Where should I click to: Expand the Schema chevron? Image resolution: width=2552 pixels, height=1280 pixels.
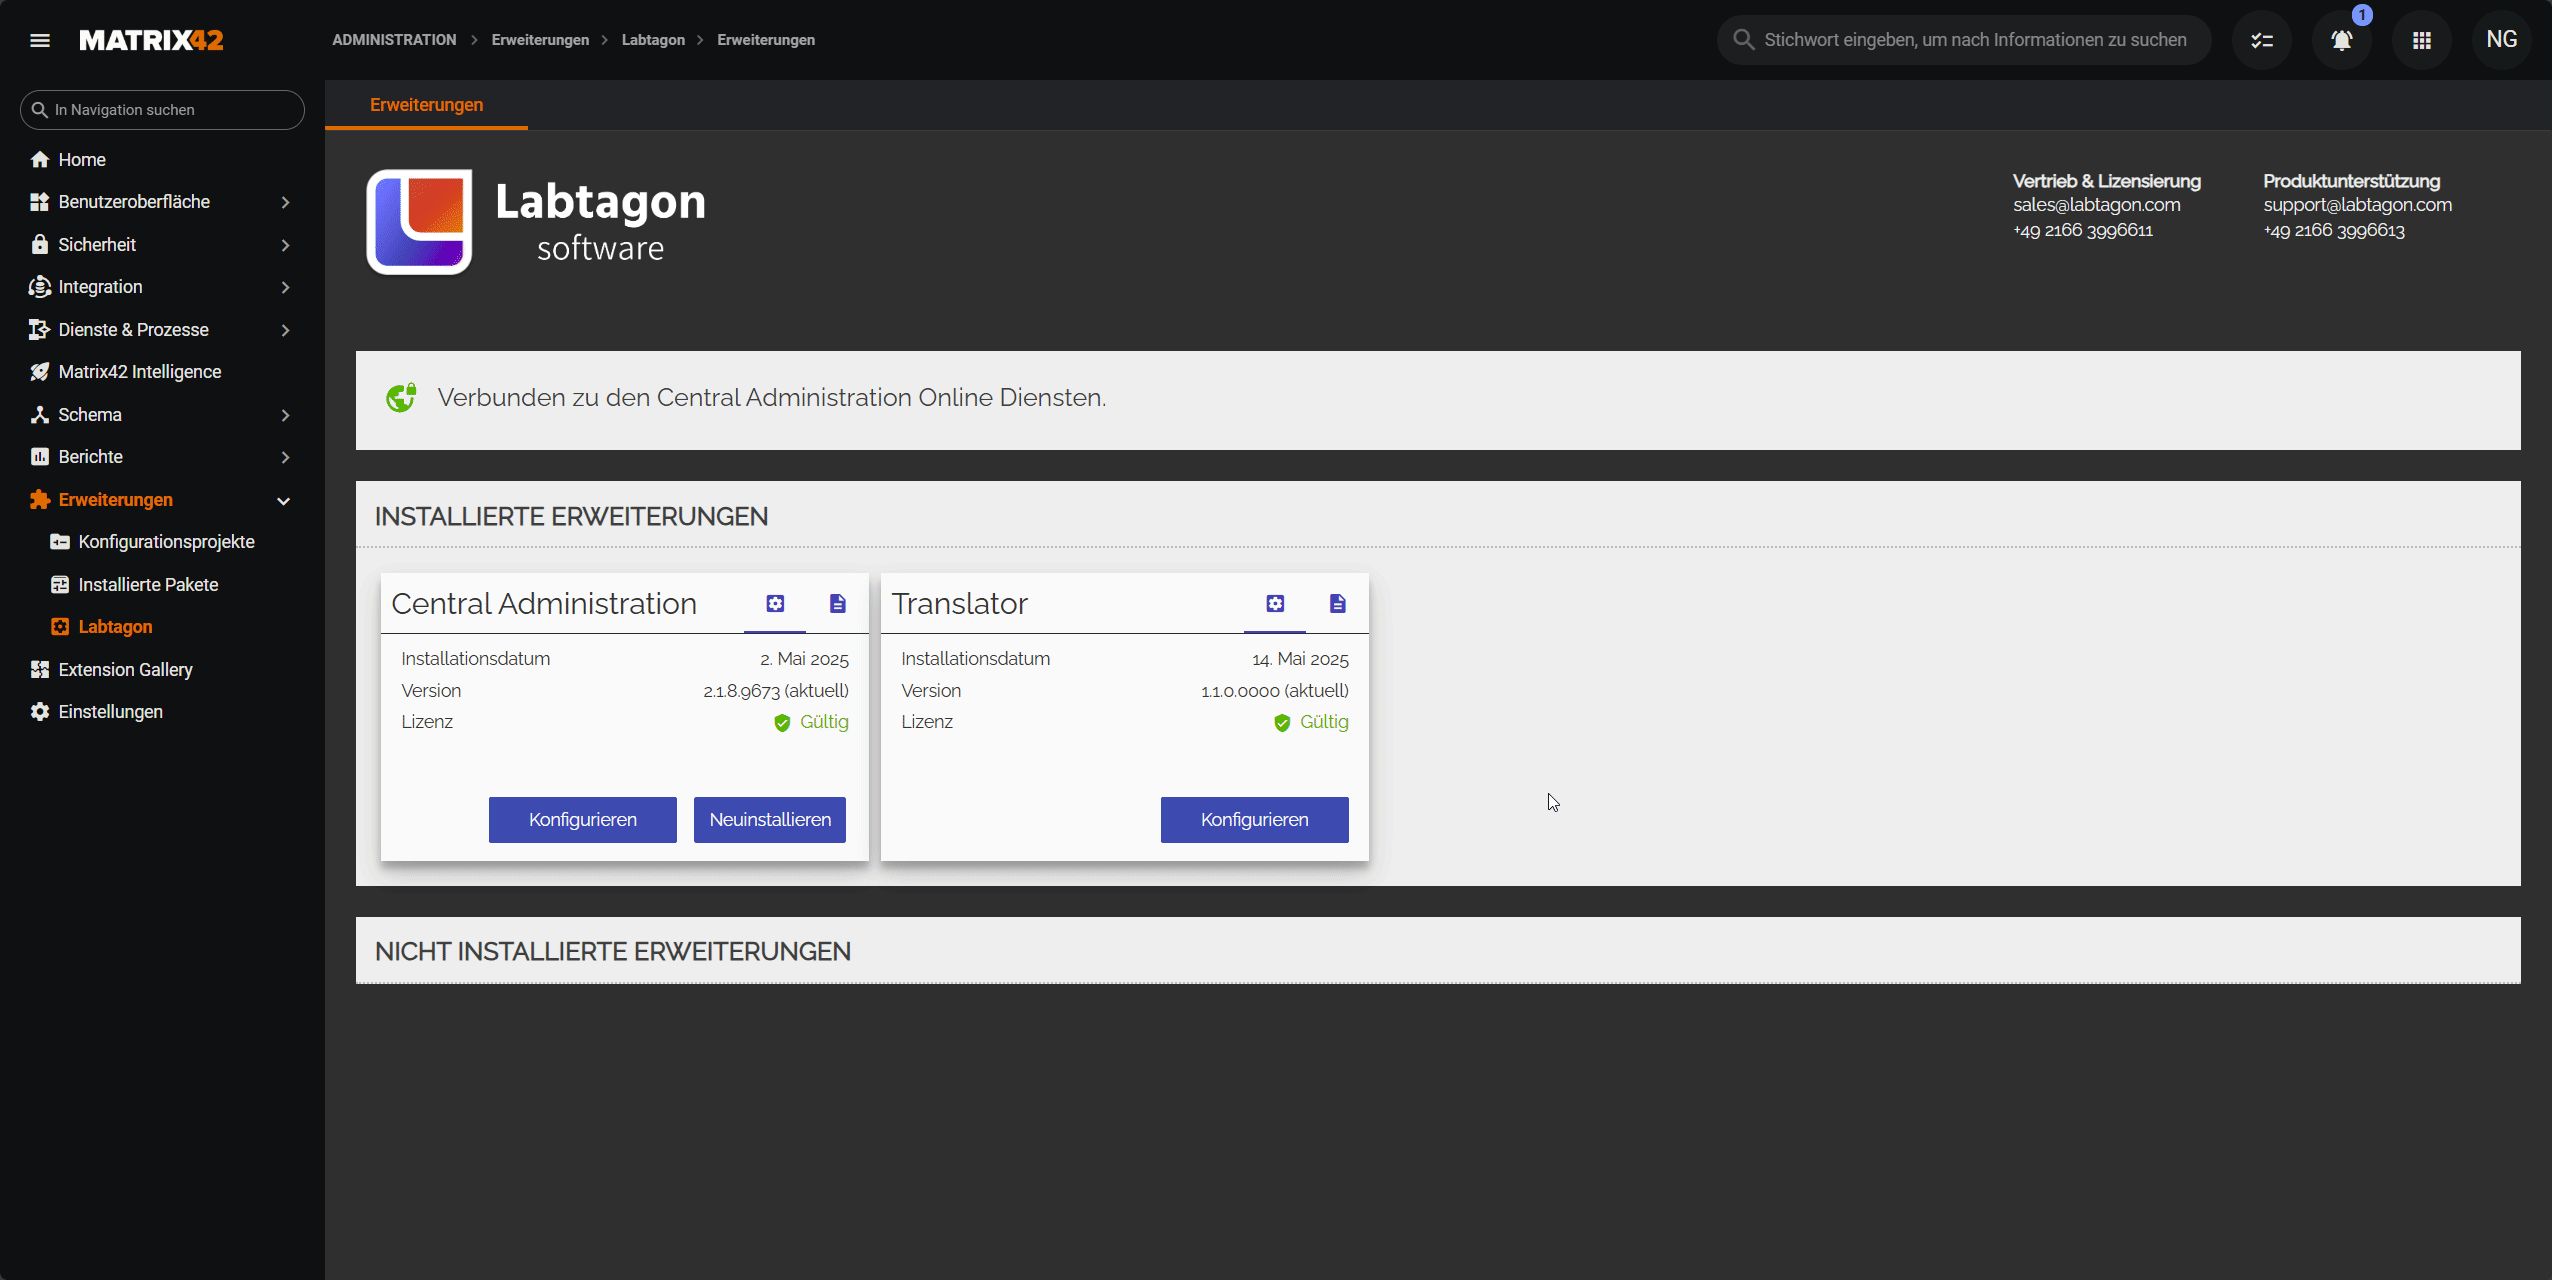286,415
